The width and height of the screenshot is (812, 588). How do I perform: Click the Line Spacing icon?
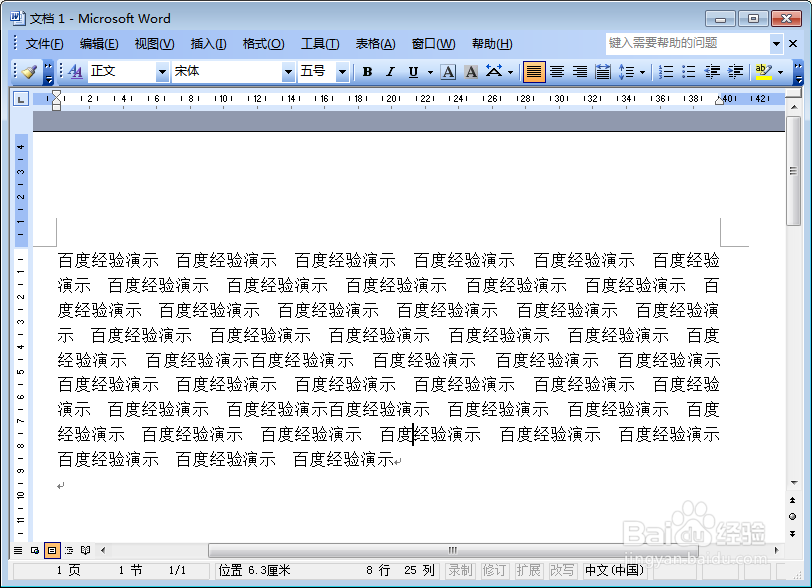pos(626,71)
